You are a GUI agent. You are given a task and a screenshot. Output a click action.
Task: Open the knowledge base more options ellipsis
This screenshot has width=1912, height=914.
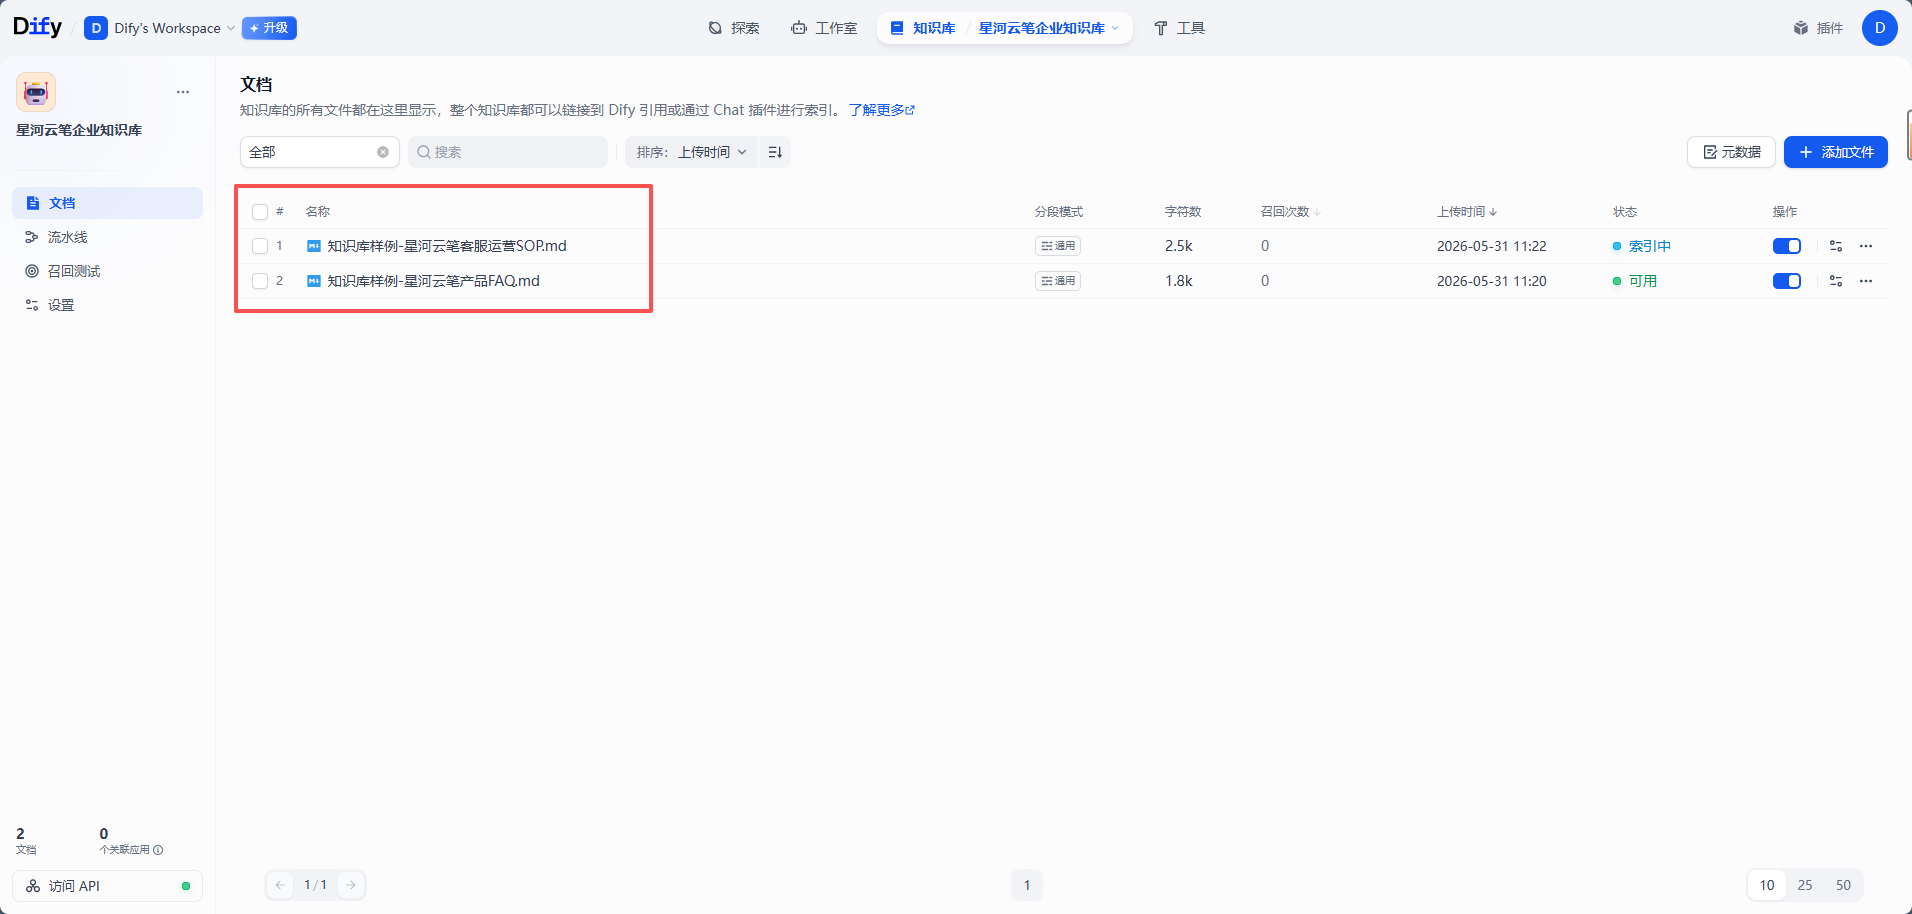[x=183, y=92]
